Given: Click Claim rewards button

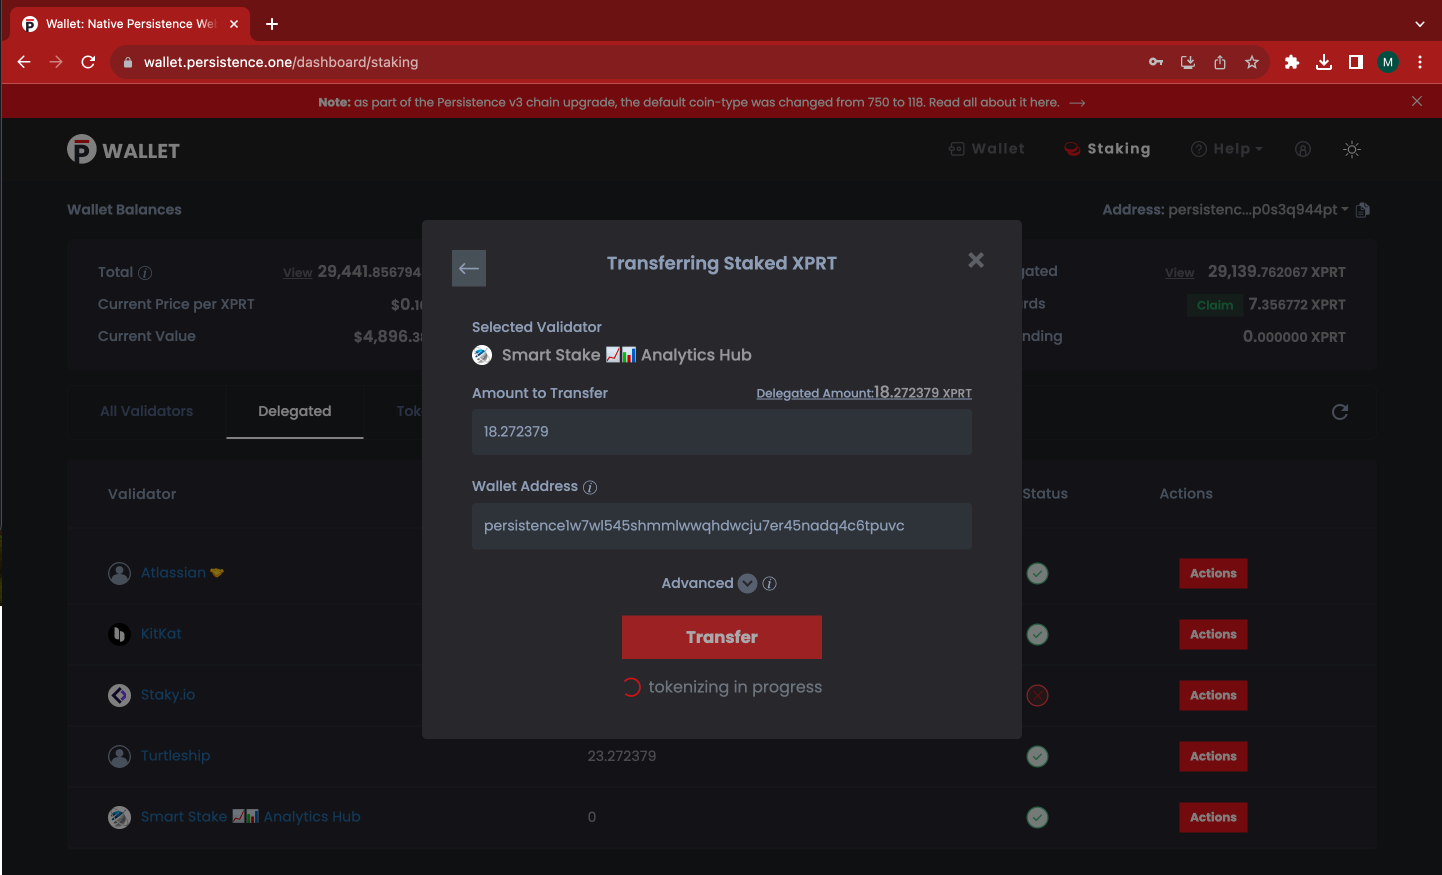Looking at the screenshot, I should pyautogui.click(x=1214, y=305).
